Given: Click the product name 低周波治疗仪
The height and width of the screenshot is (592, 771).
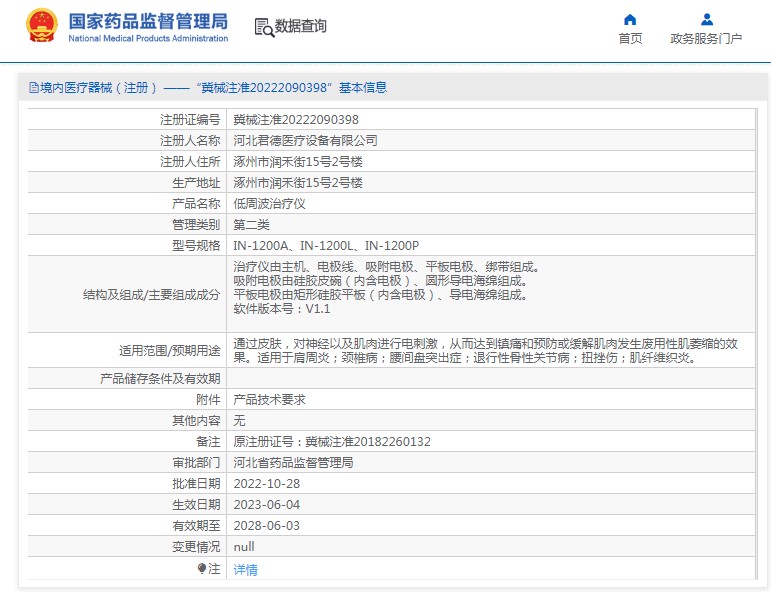Looking at the screenshot, I should click(x=269, y=203).
